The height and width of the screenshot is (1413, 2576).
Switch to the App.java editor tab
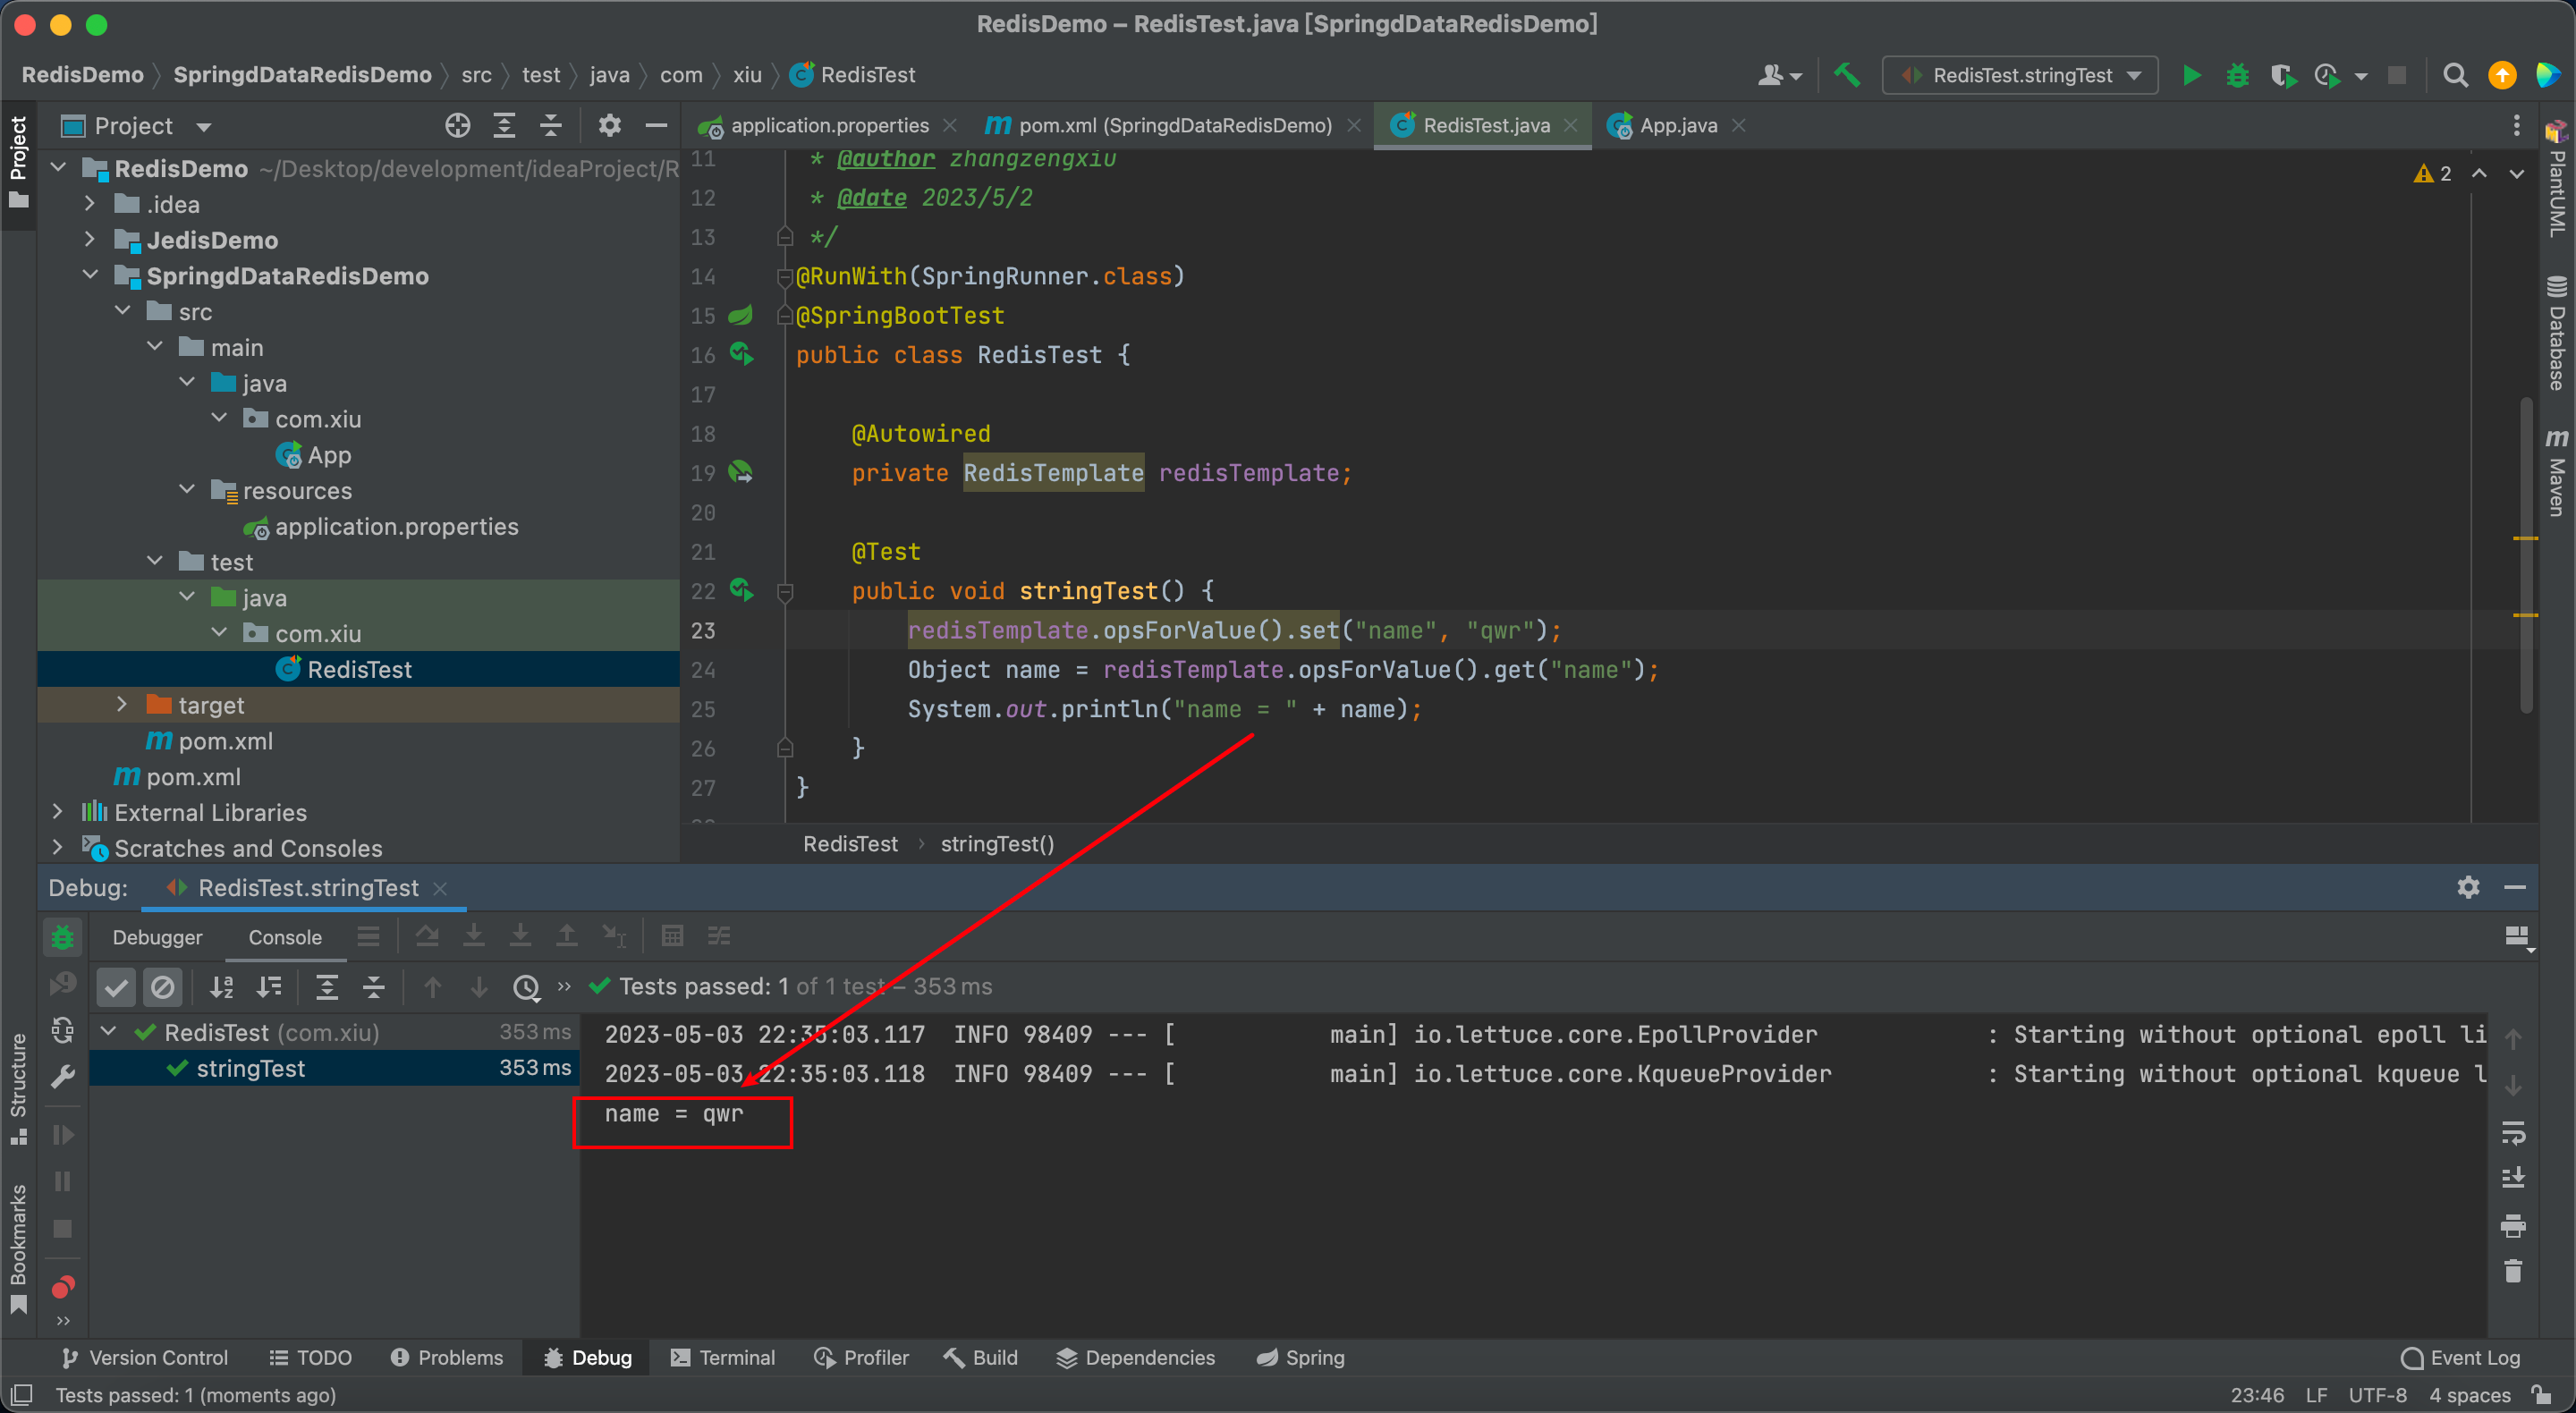[x=1677, y=125]
